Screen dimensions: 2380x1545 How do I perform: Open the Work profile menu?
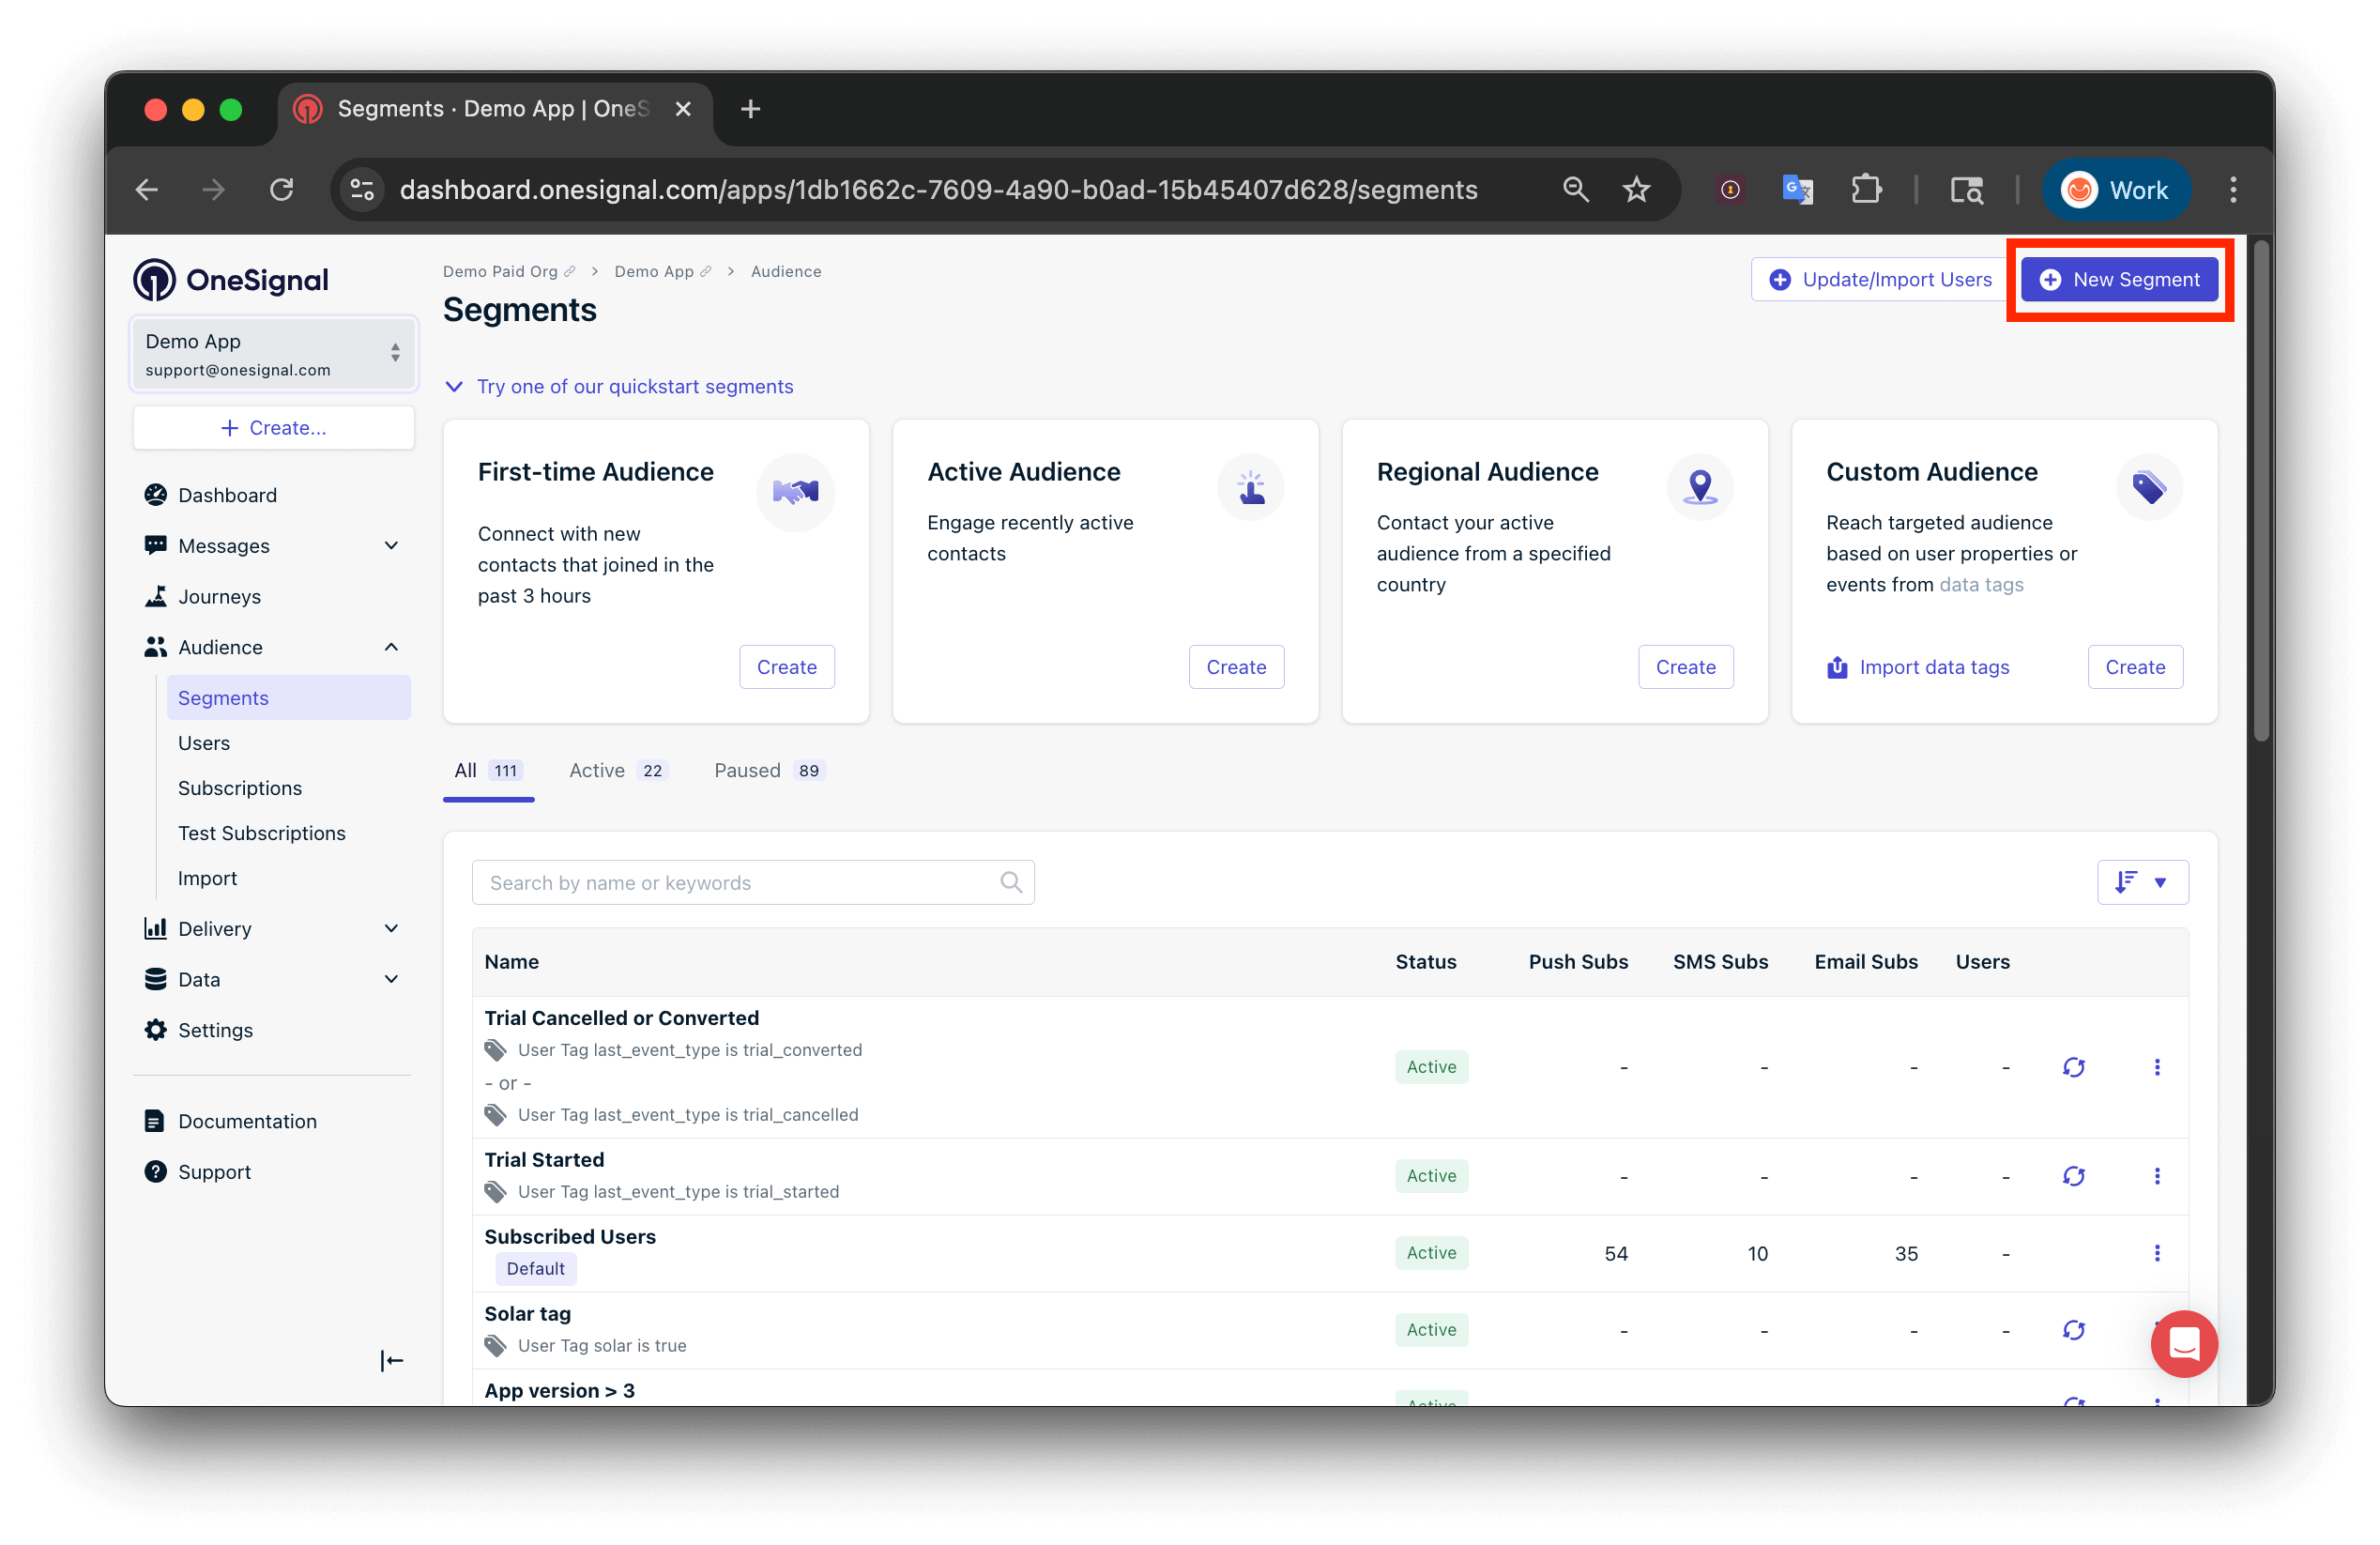click(x=2115, y=190)
